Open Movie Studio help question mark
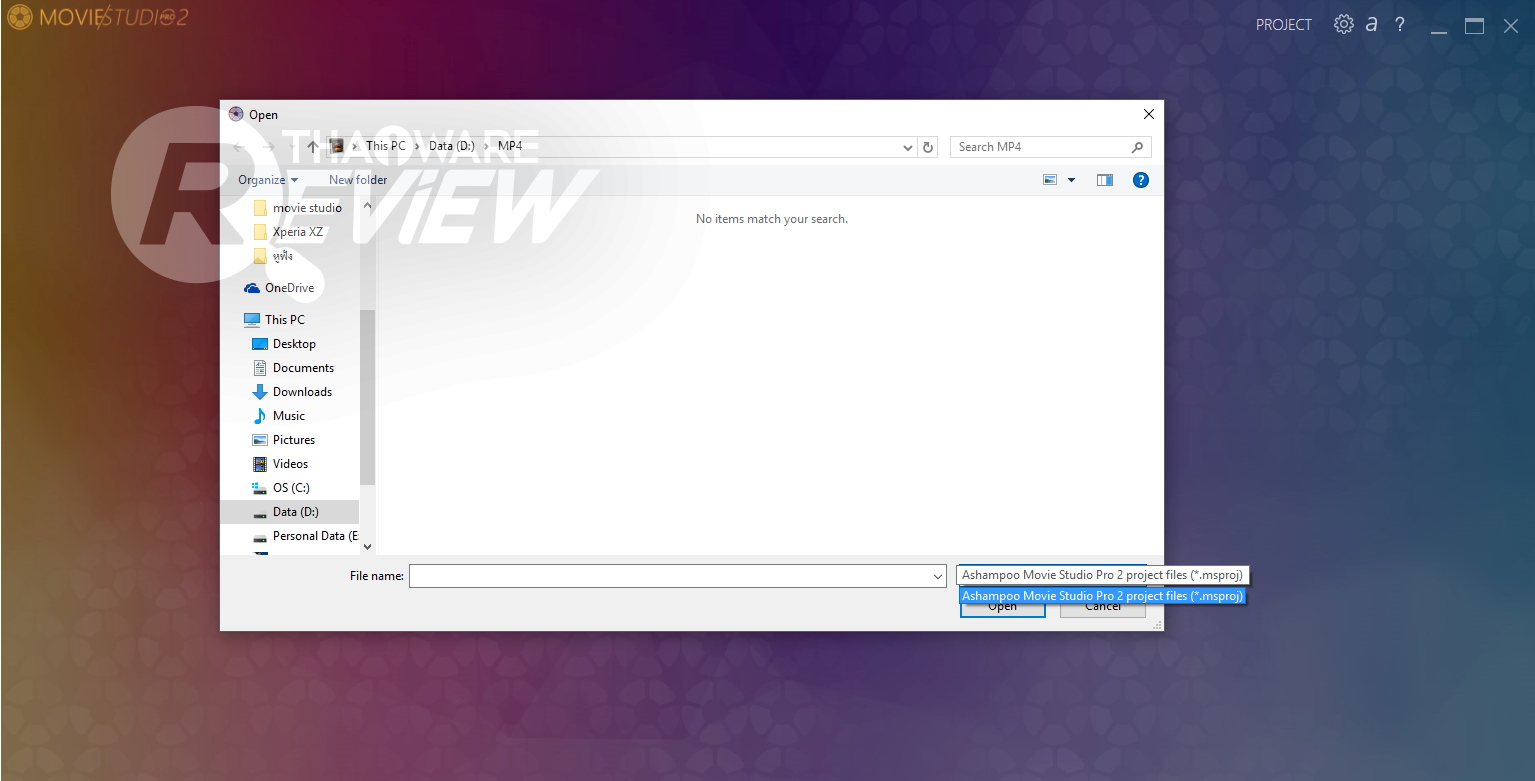Screen dimensions: 1535x781 pos(1400,24)
